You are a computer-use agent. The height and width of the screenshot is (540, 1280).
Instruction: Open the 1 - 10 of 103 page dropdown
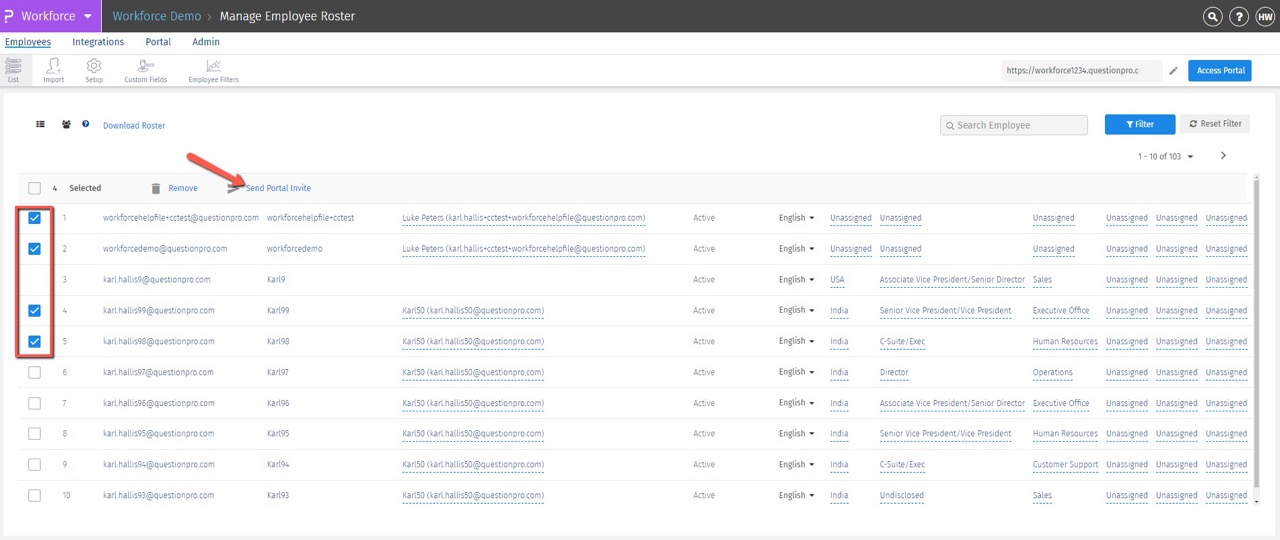(1165, 156)
